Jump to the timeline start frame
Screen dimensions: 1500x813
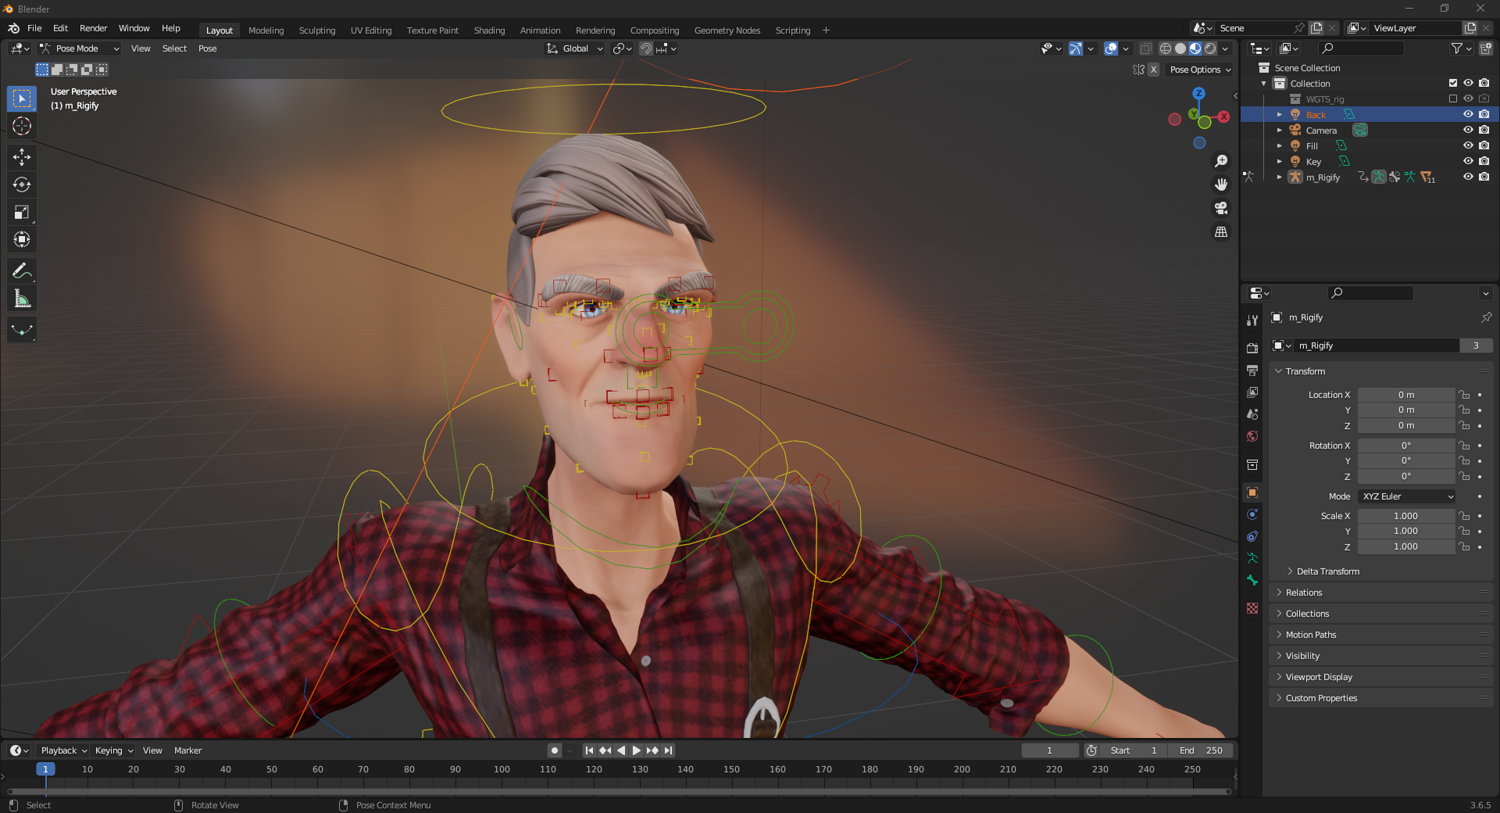pyautogui.click(x=589, y=750)
